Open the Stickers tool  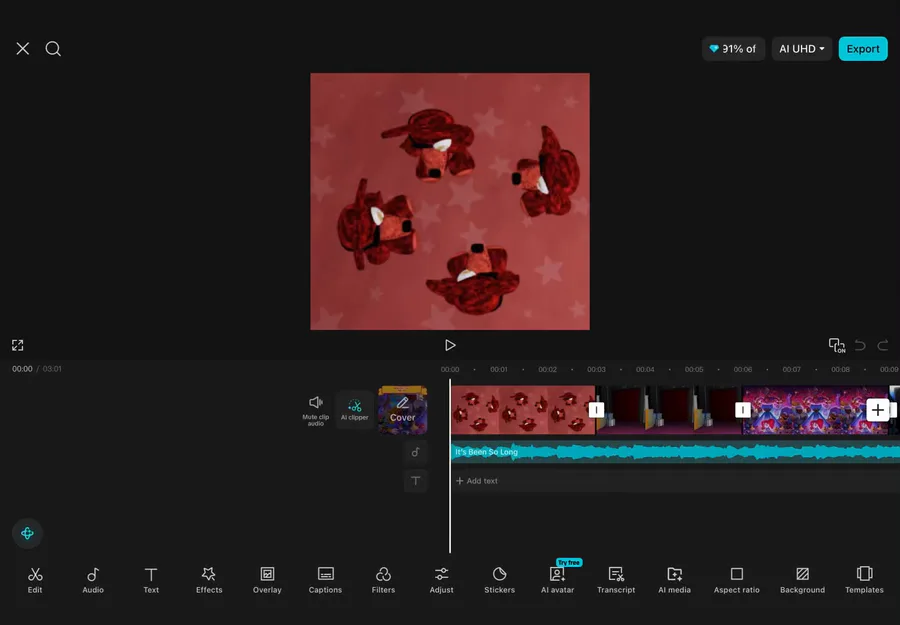click(499, 580)
